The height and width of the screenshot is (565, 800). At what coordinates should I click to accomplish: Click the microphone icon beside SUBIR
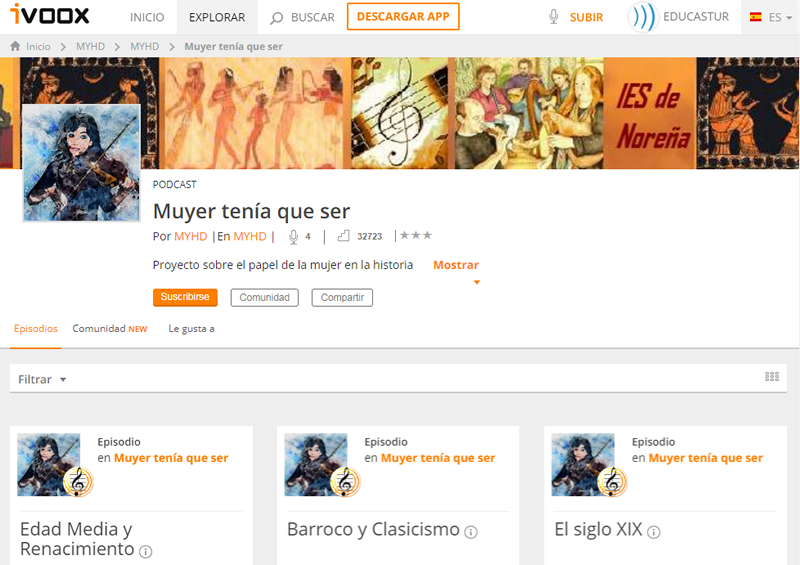click(554, 17)
